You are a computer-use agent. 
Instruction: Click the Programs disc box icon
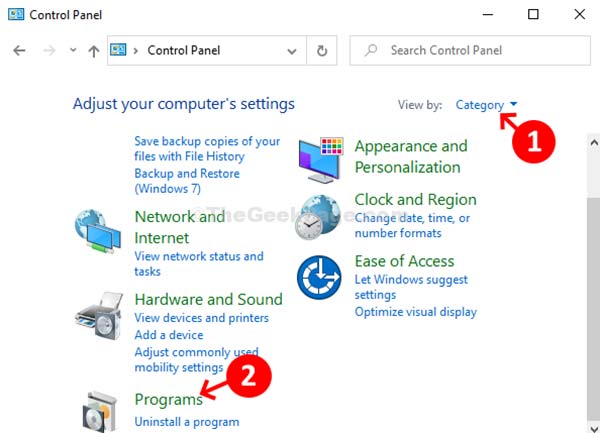point(99,412)
